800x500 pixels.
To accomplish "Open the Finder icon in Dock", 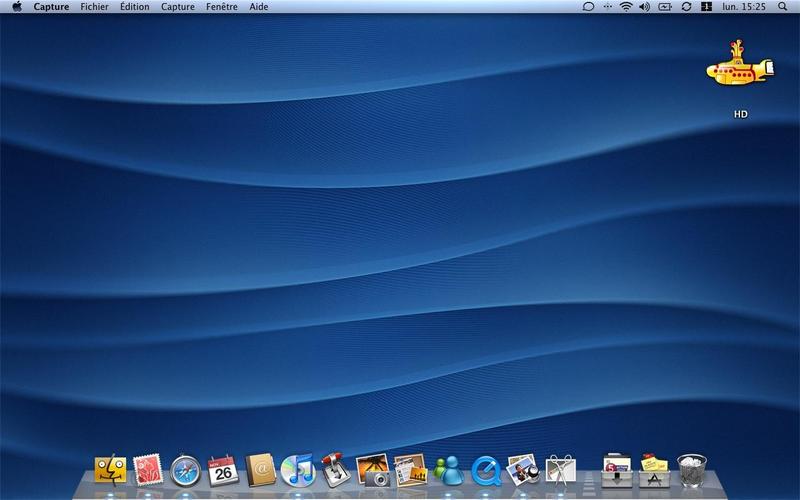I will (x=110, y=470).
